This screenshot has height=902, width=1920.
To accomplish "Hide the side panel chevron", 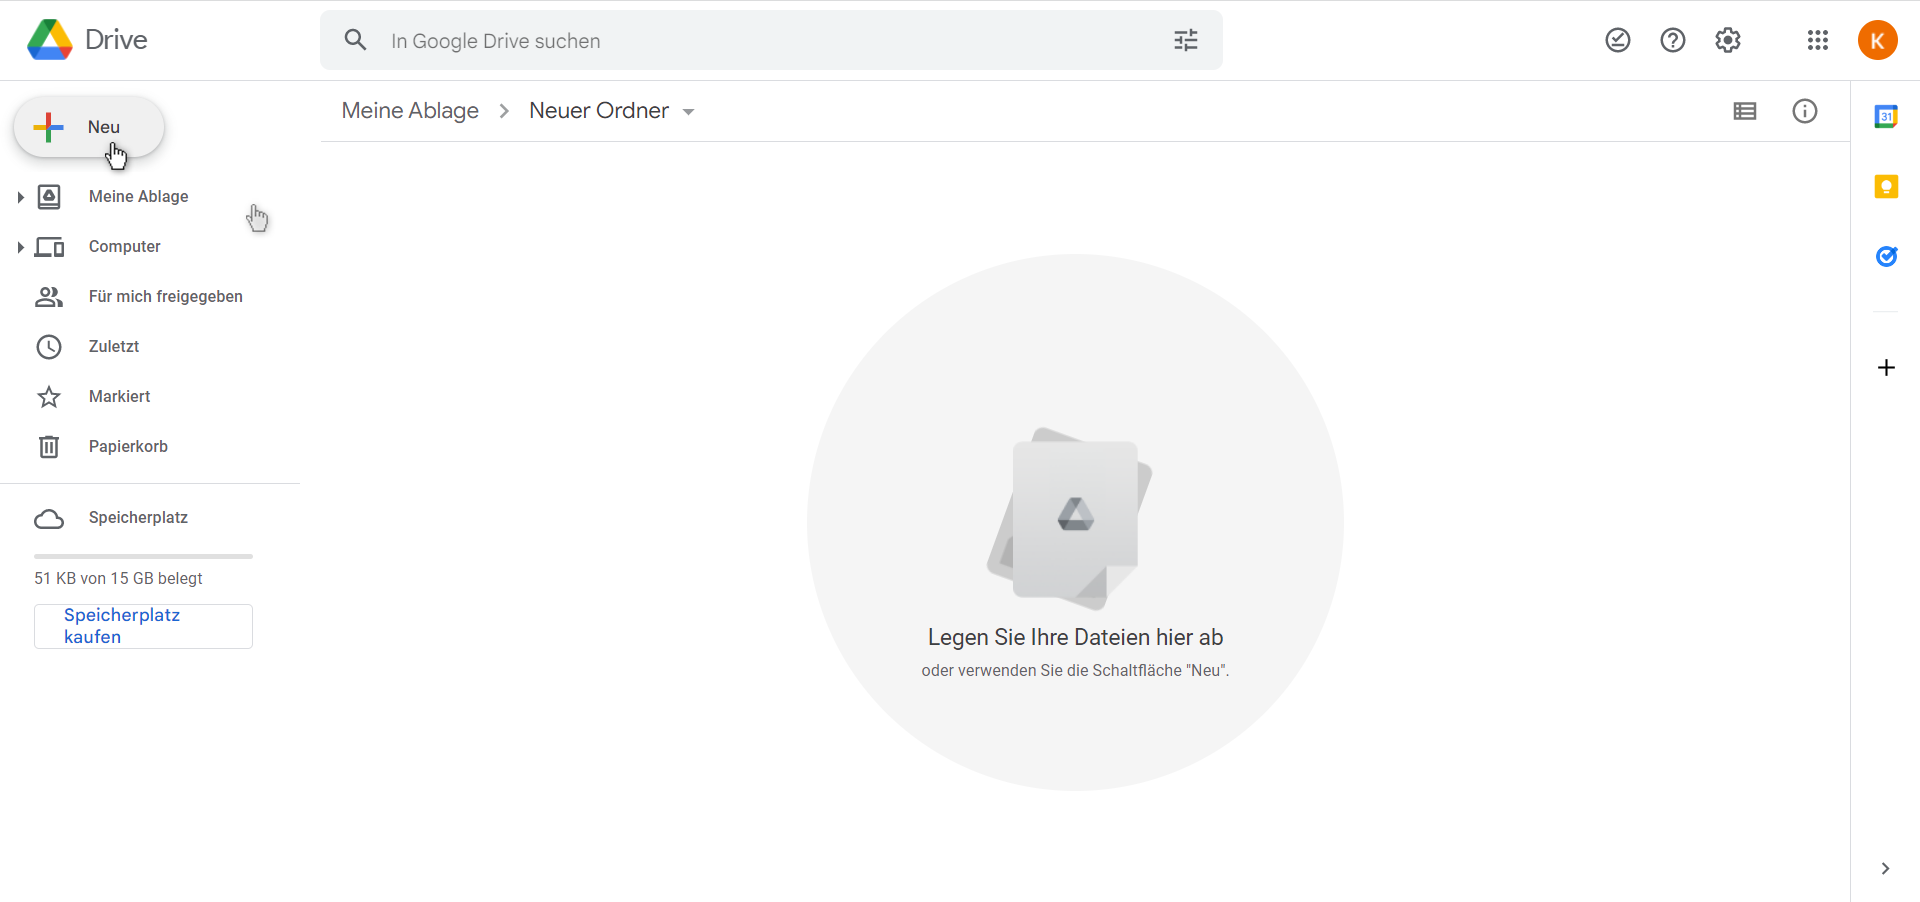I will coord(1885,869).
